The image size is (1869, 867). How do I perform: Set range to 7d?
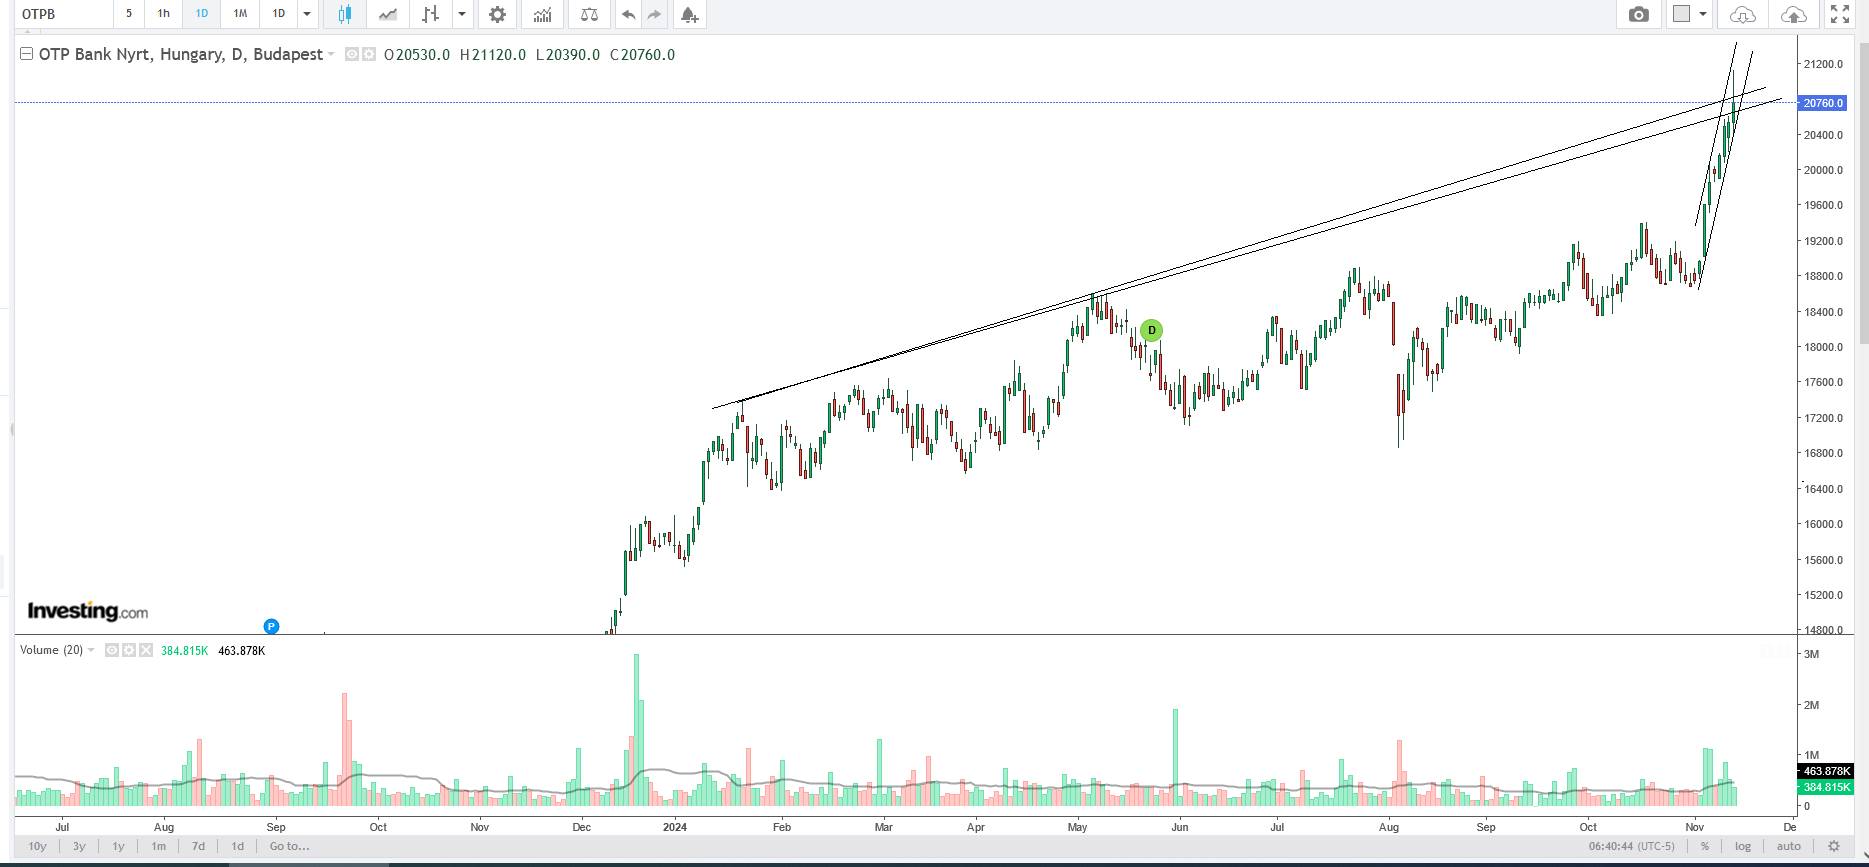[198, 846]
